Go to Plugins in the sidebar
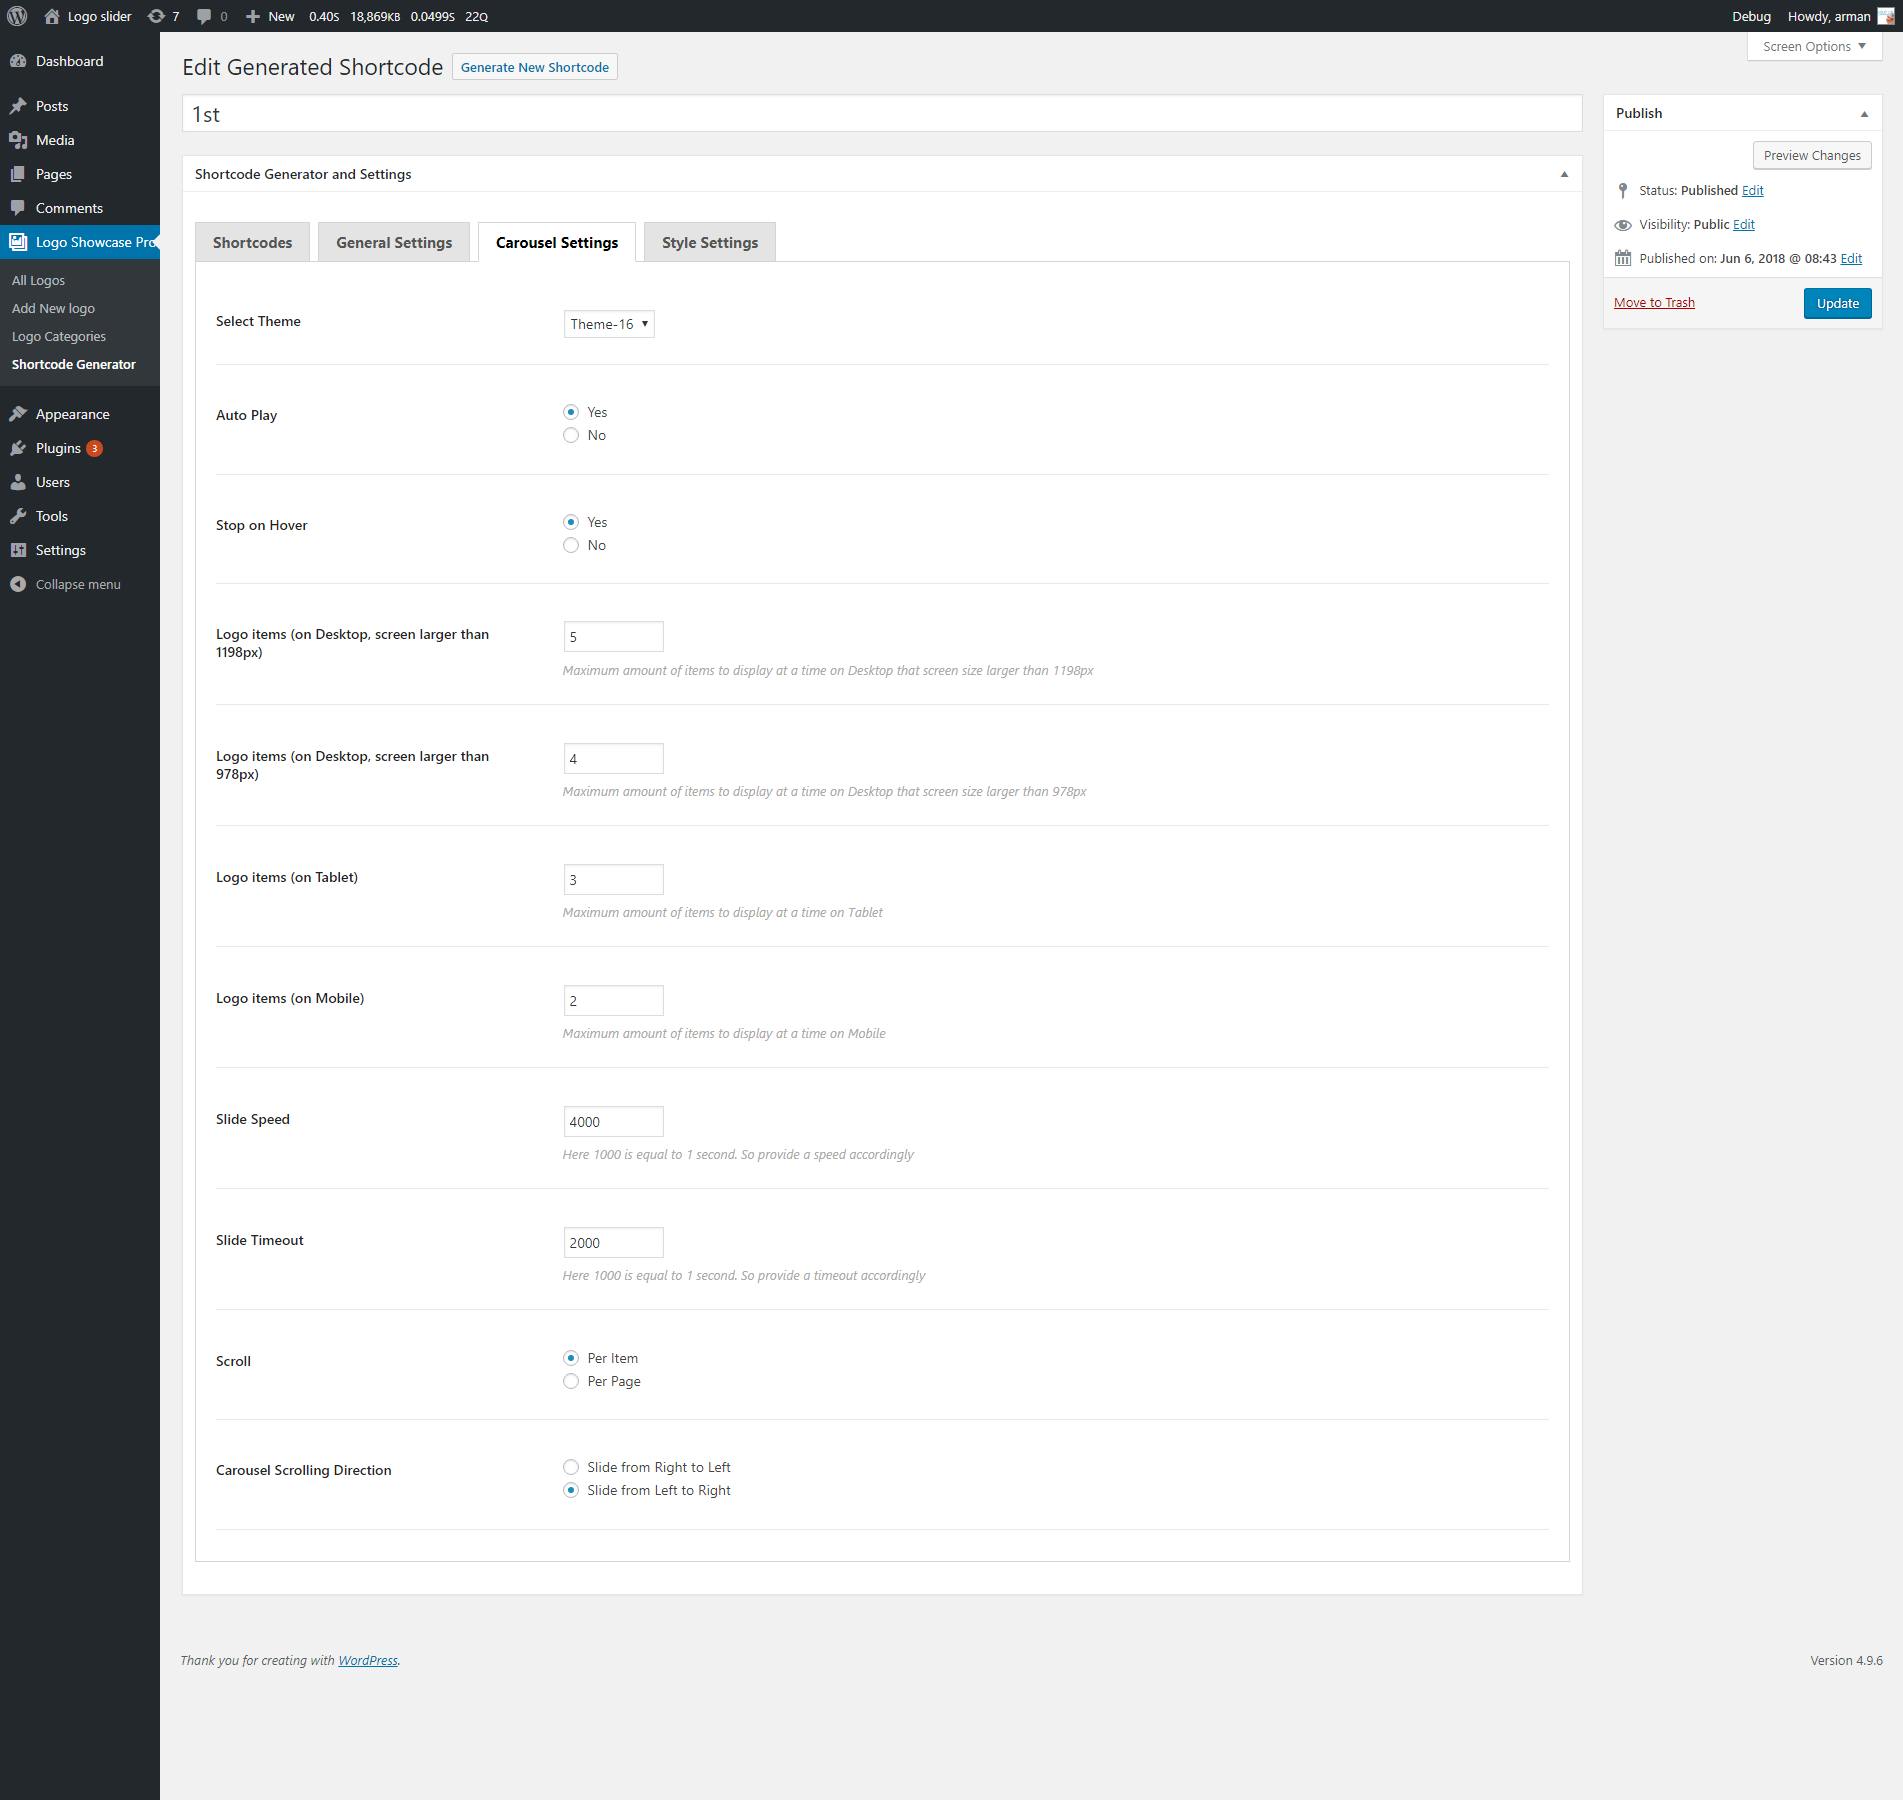Screen dimensions: 1903x1800 tap(58, 448)
